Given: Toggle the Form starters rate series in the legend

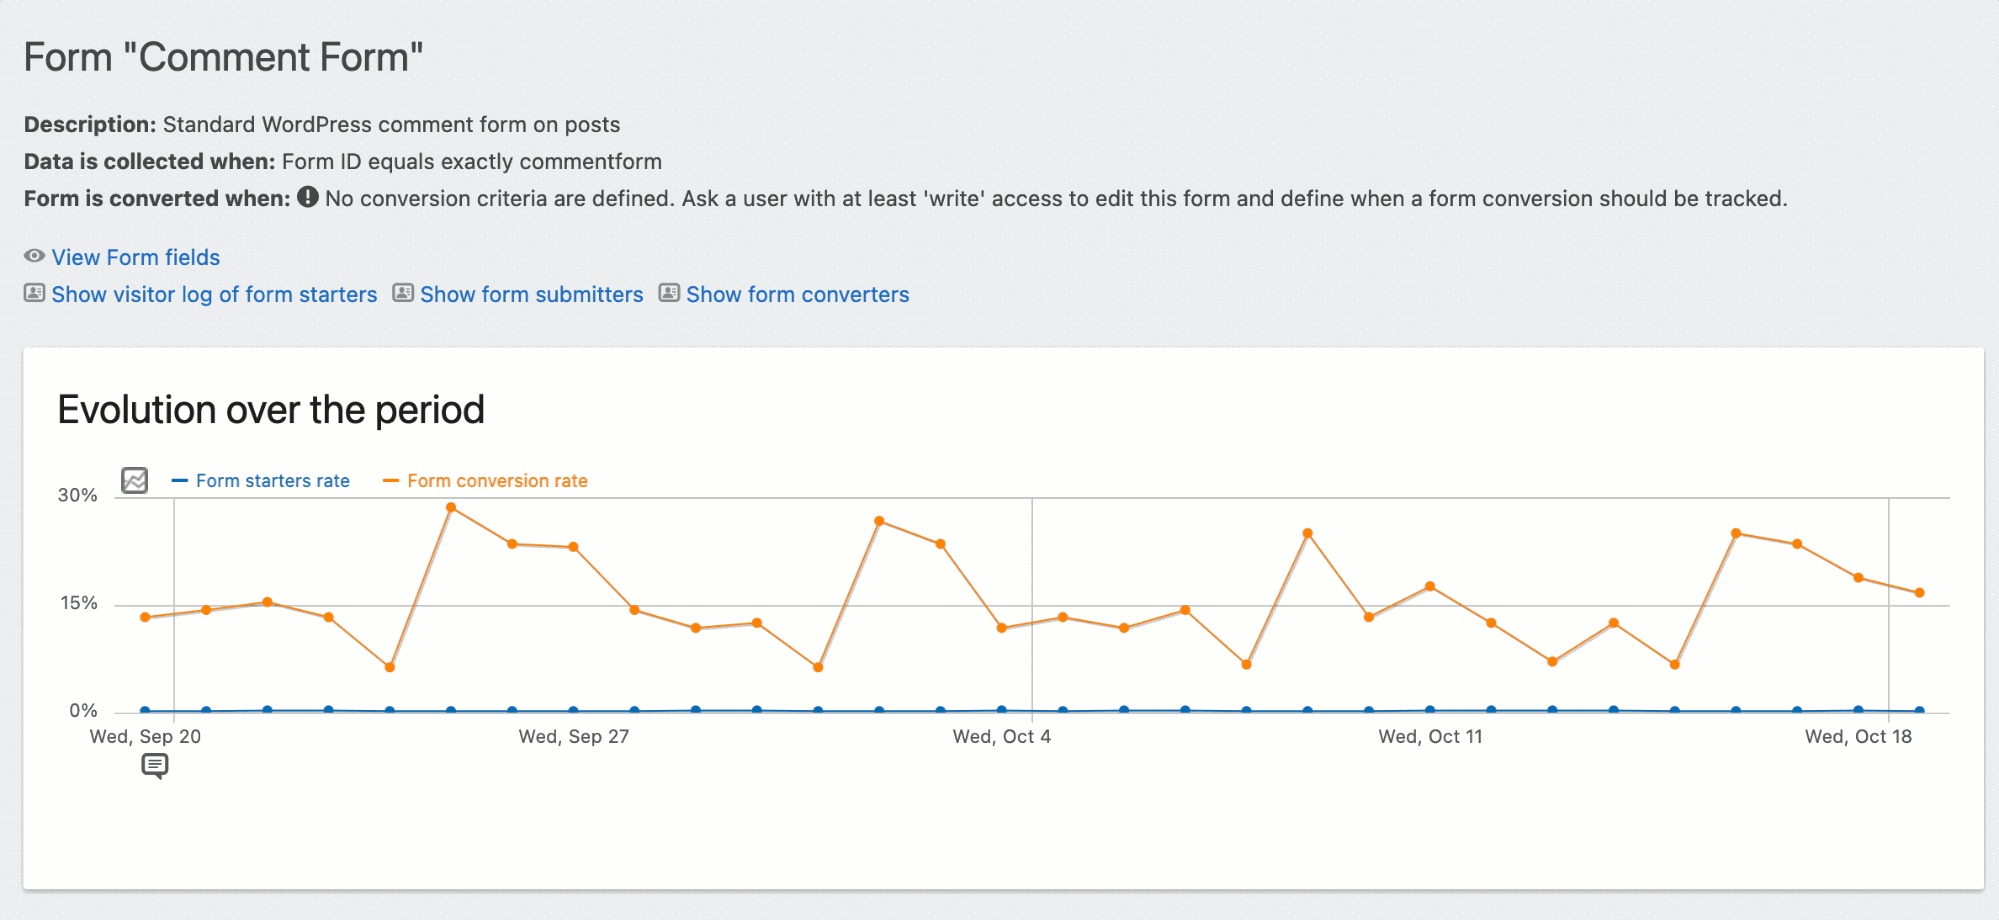Looking at the screenshot, I should click(x=272, y=480).
